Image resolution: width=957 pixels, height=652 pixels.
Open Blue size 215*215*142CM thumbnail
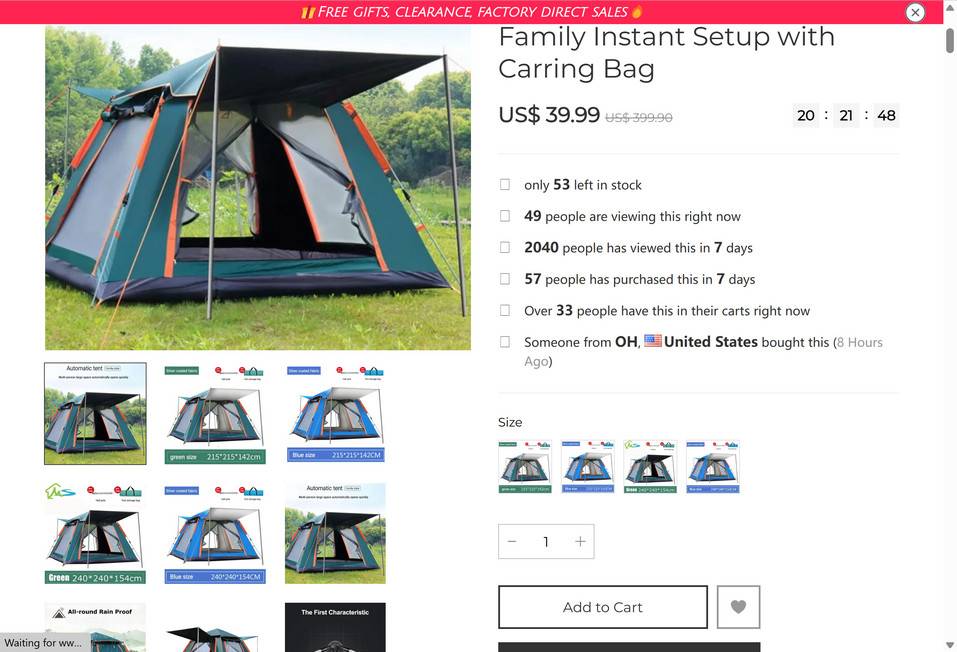pyautogui.click(x=335, y=413)
